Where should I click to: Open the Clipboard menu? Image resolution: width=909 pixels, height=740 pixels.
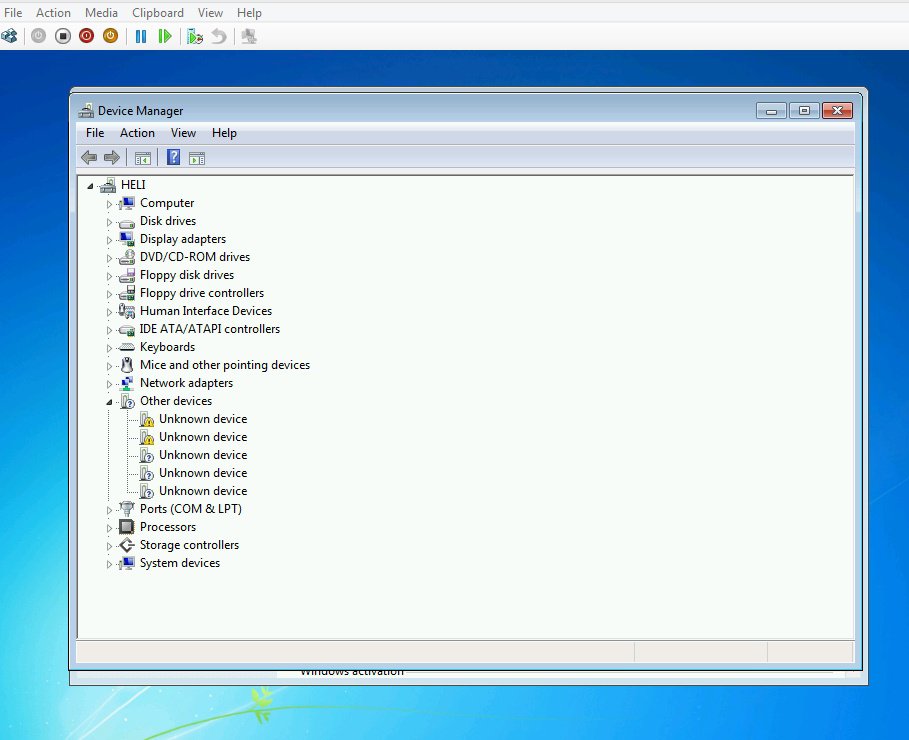click(157, 12)
